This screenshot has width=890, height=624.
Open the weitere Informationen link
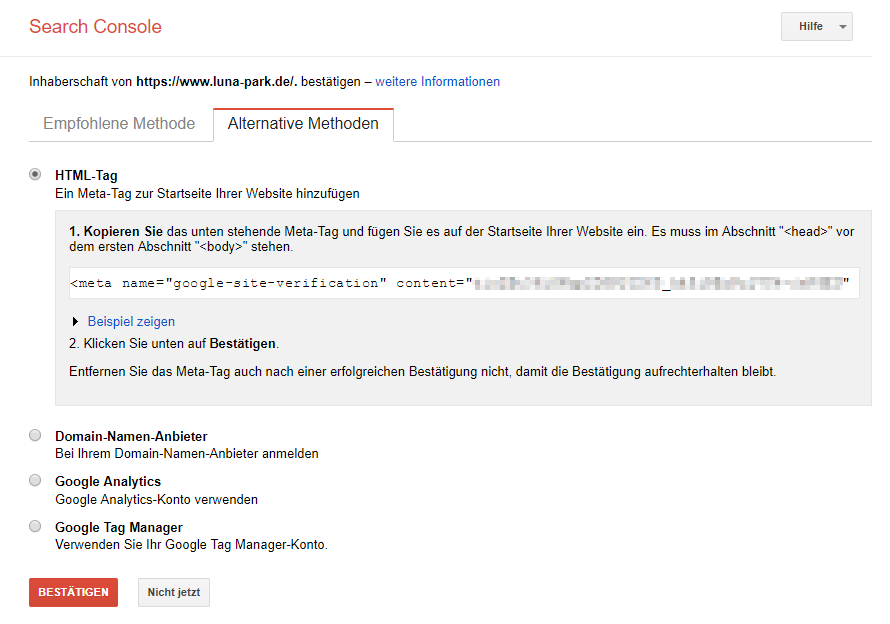coord(437,81)
